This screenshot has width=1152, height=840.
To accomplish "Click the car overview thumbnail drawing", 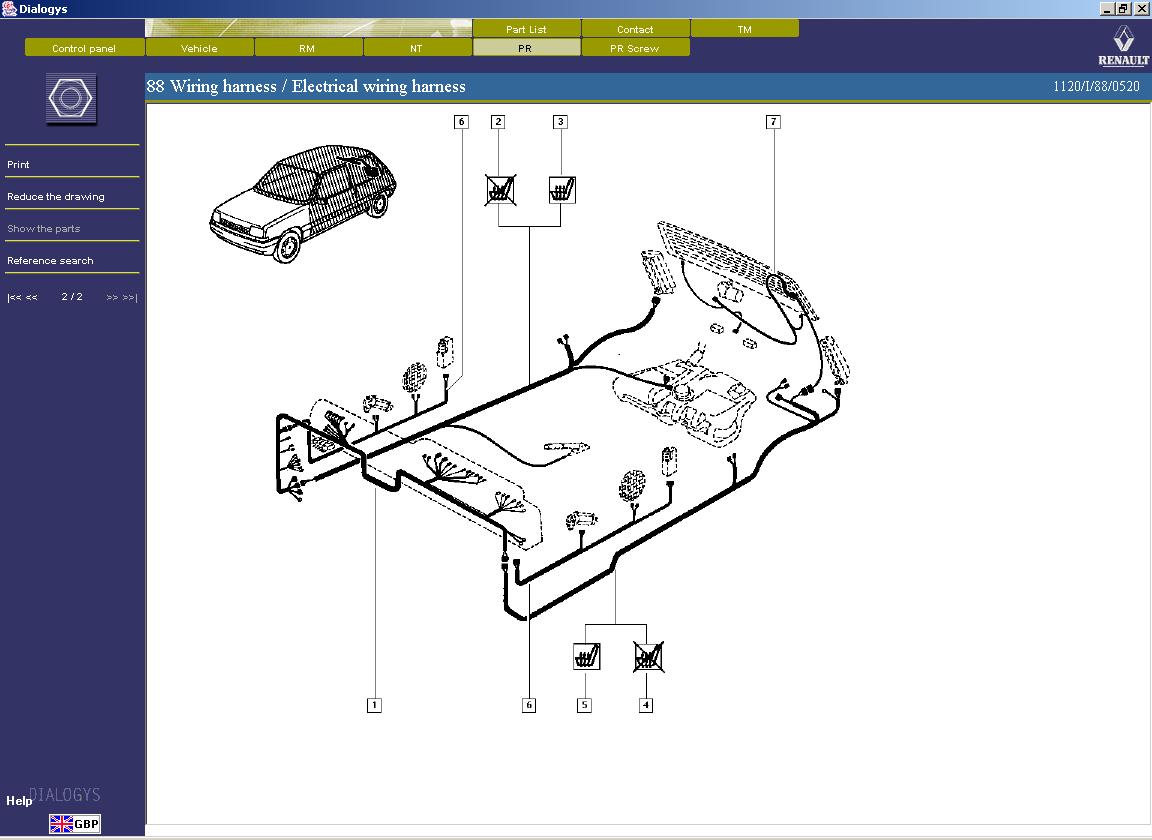I will point(303,204).
